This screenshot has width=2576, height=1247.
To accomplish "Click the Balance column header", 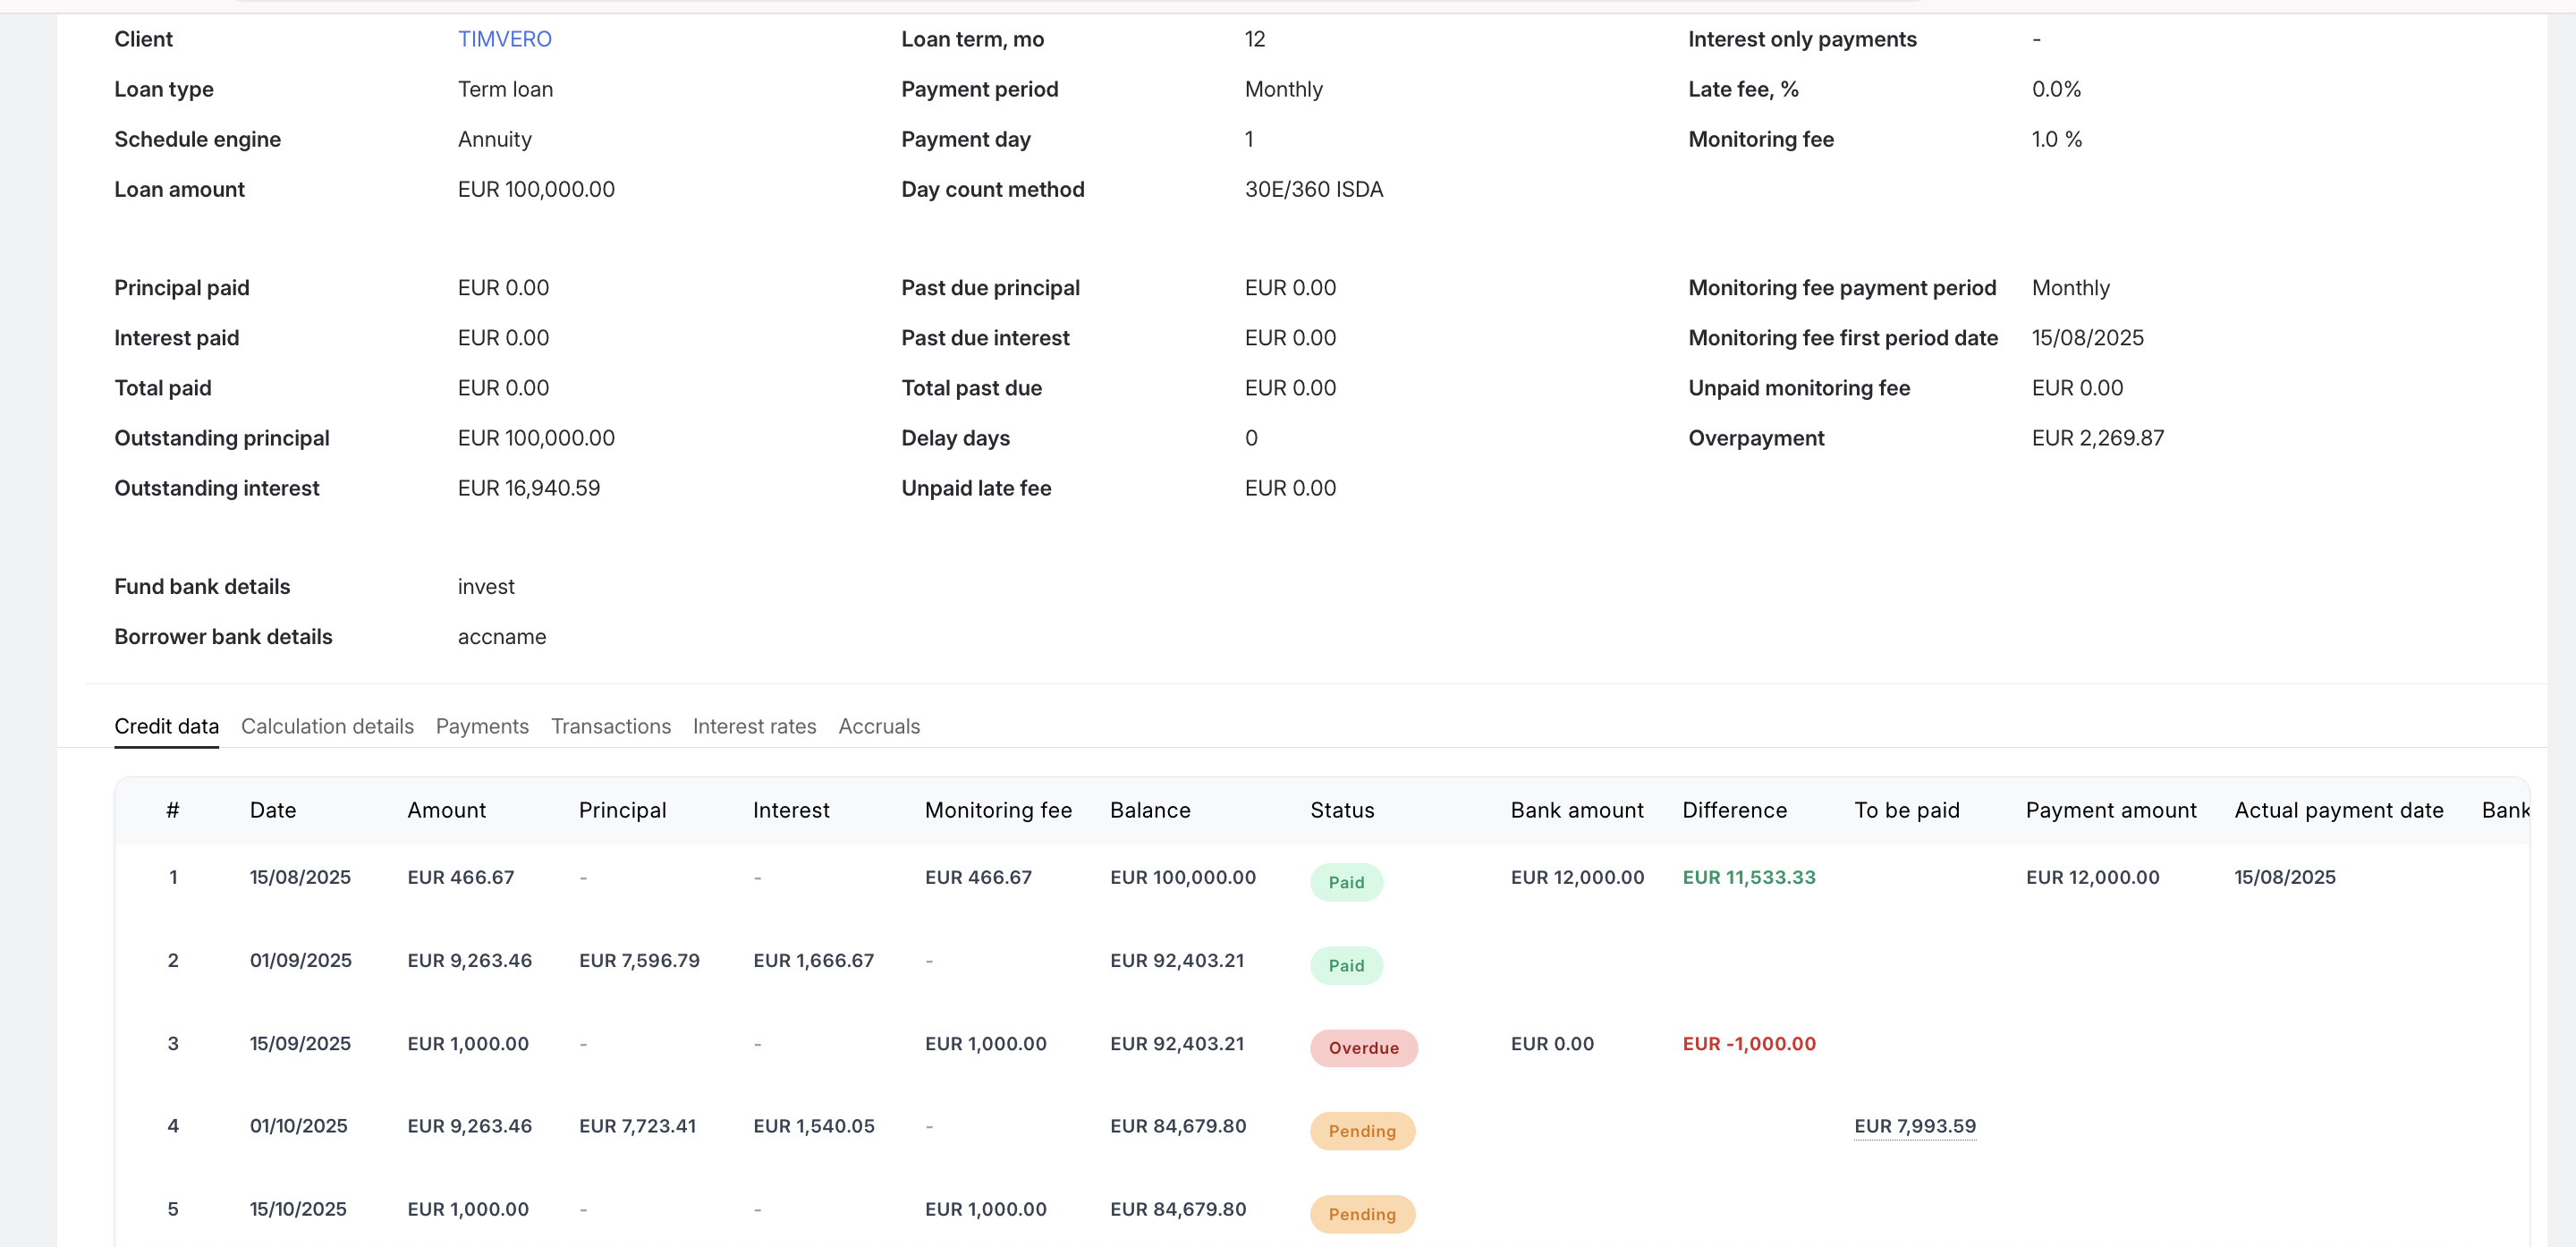I will point(1149,810).
